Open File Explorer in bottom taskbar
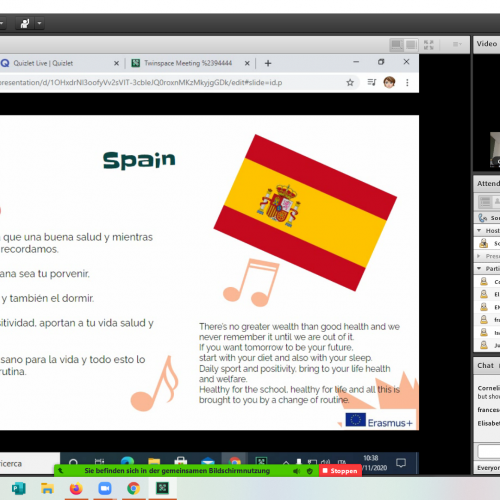The height and width of the screenshot is (500, 500). [x=47, y=489]
